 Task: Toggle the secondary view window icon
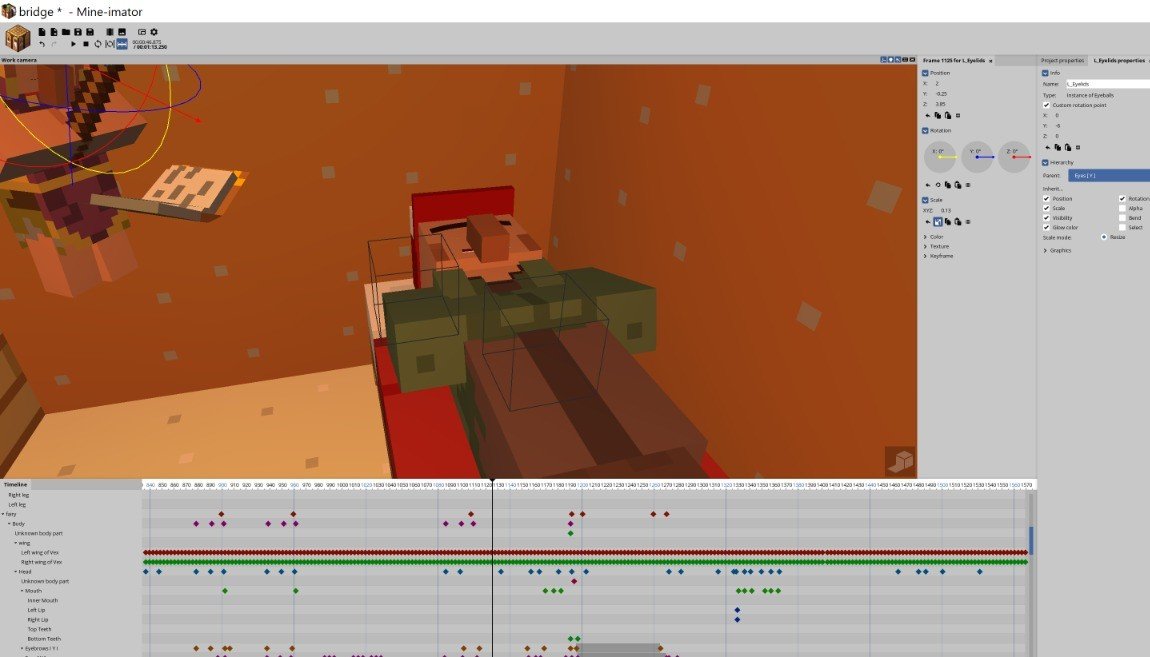click(142, 32)
